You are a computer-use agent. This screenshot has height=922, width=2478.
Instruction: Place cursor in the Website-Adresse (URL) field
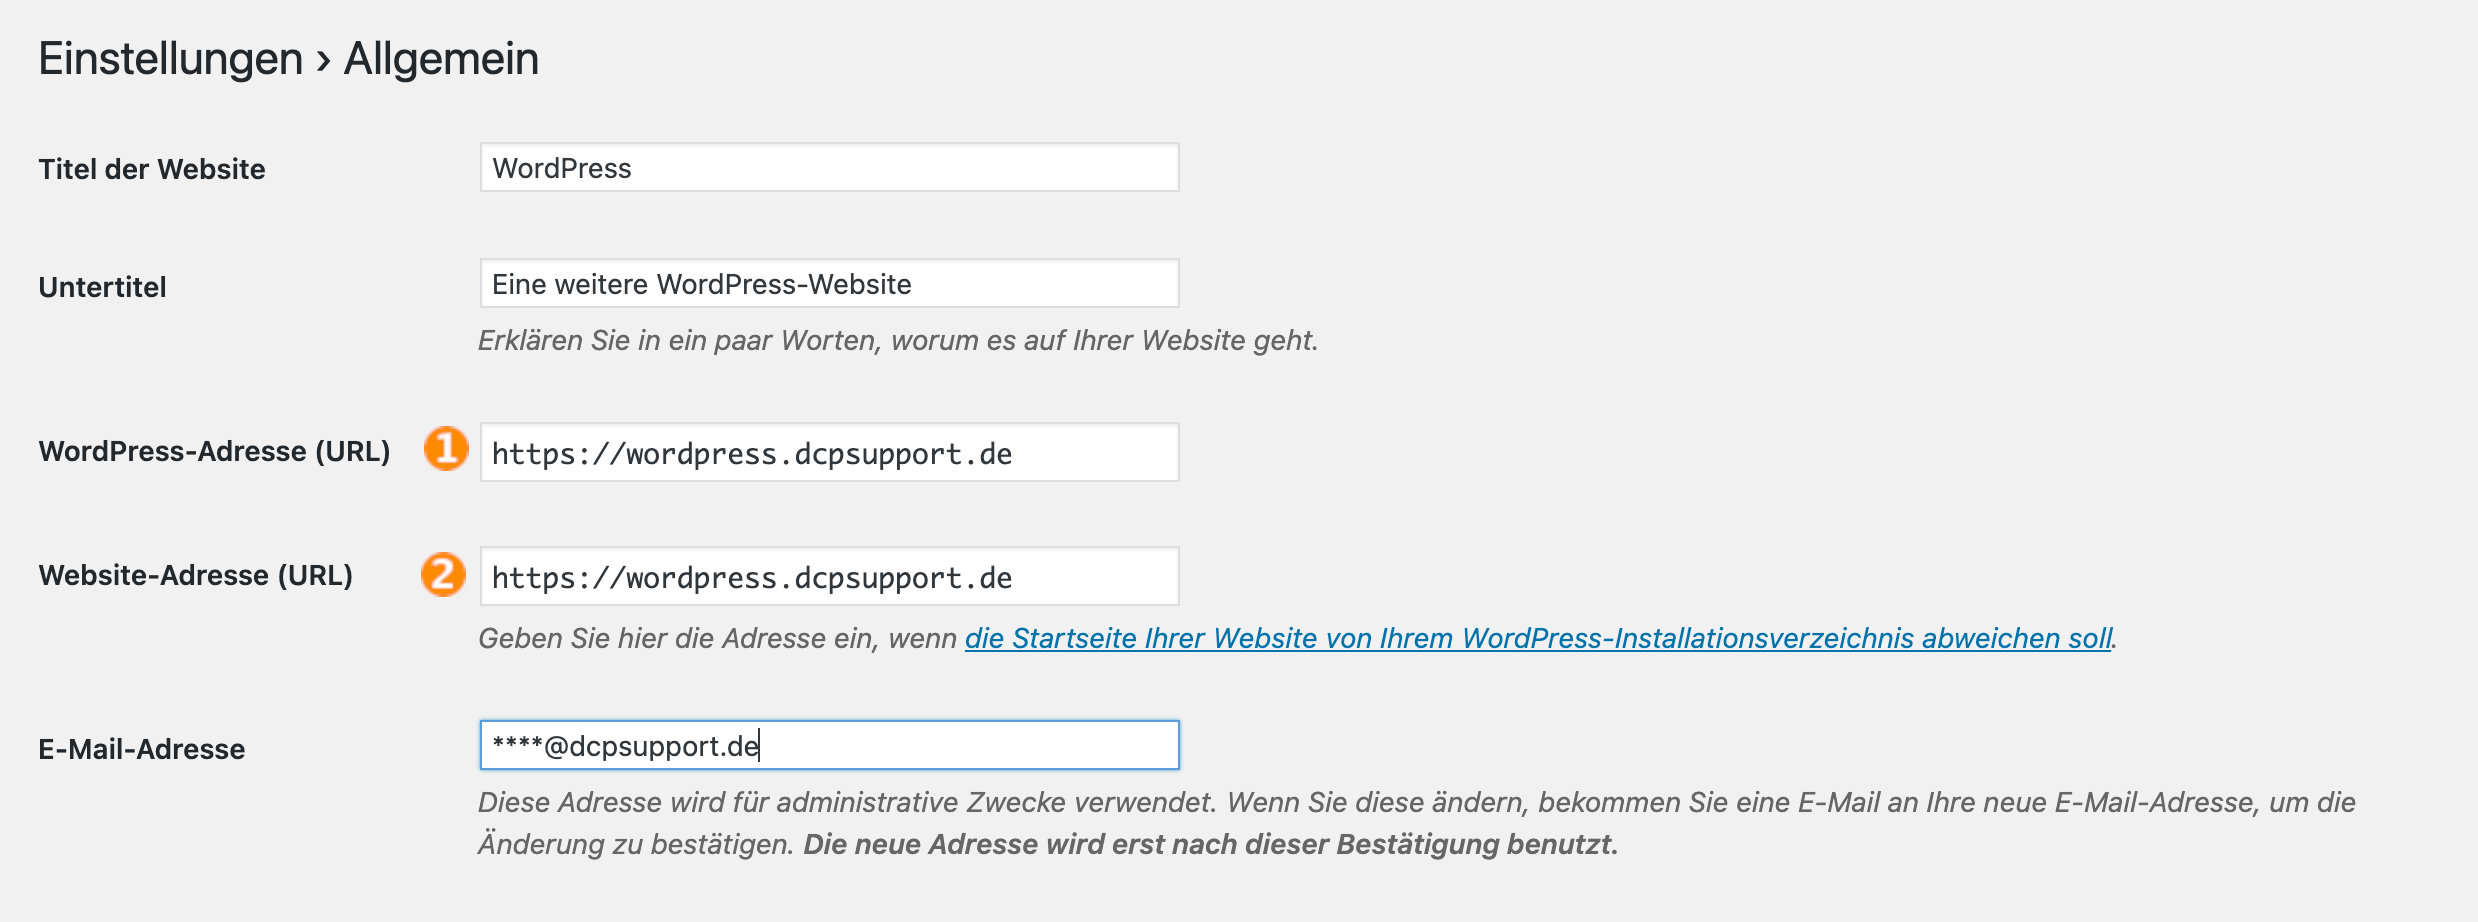click(829, 576)
